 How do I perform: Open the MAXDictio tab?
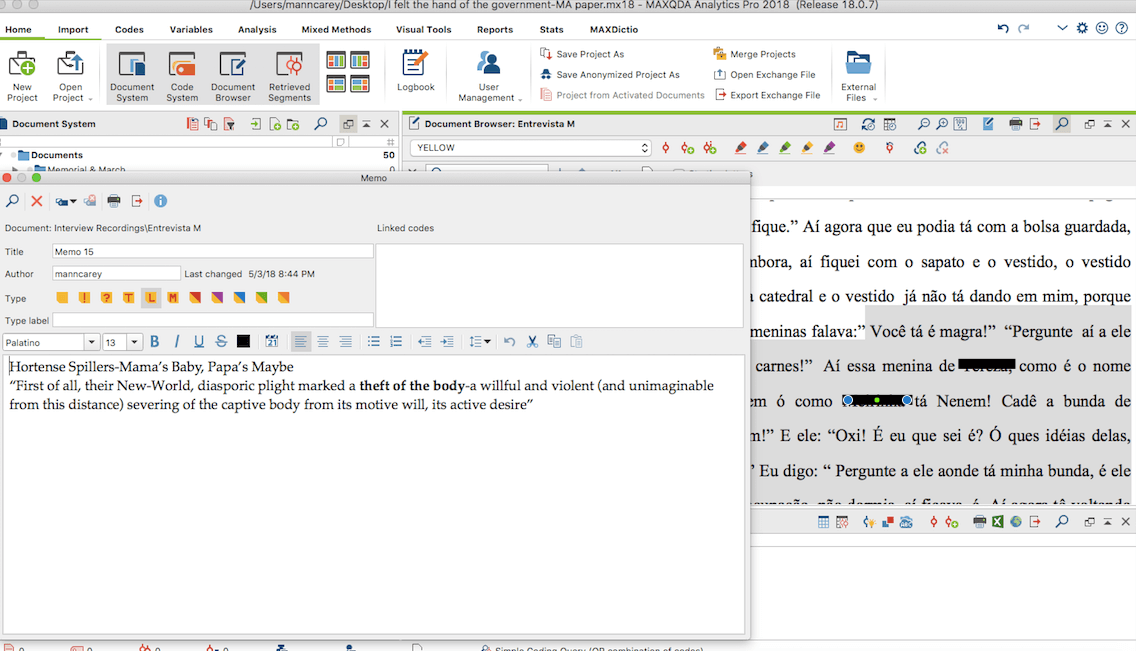coord(614,30)
